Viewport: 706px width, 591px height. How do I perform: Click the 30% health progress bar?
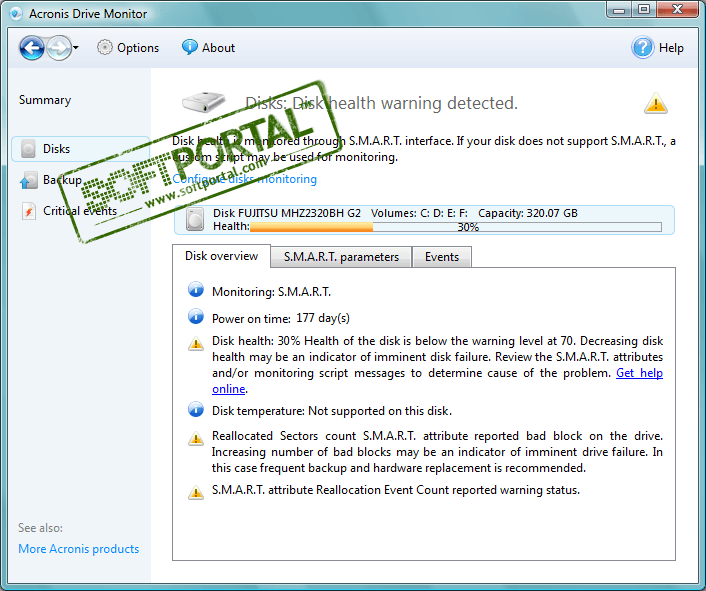coord(456,227)
